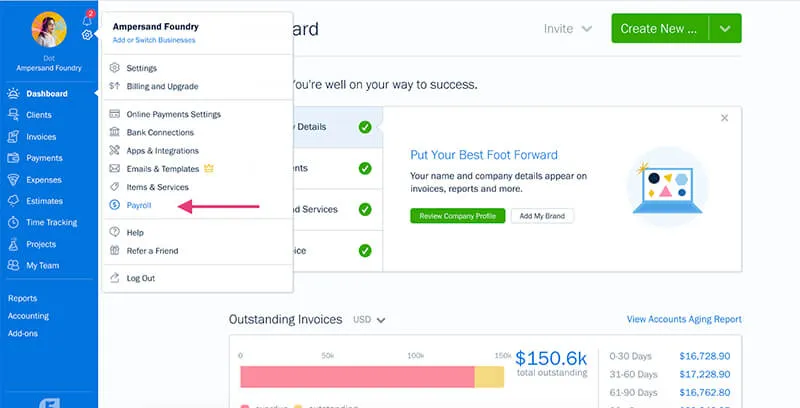This screenshot has width=800, height=408.
Task: Click the Projects flask icon
Action: pos(13,244)
